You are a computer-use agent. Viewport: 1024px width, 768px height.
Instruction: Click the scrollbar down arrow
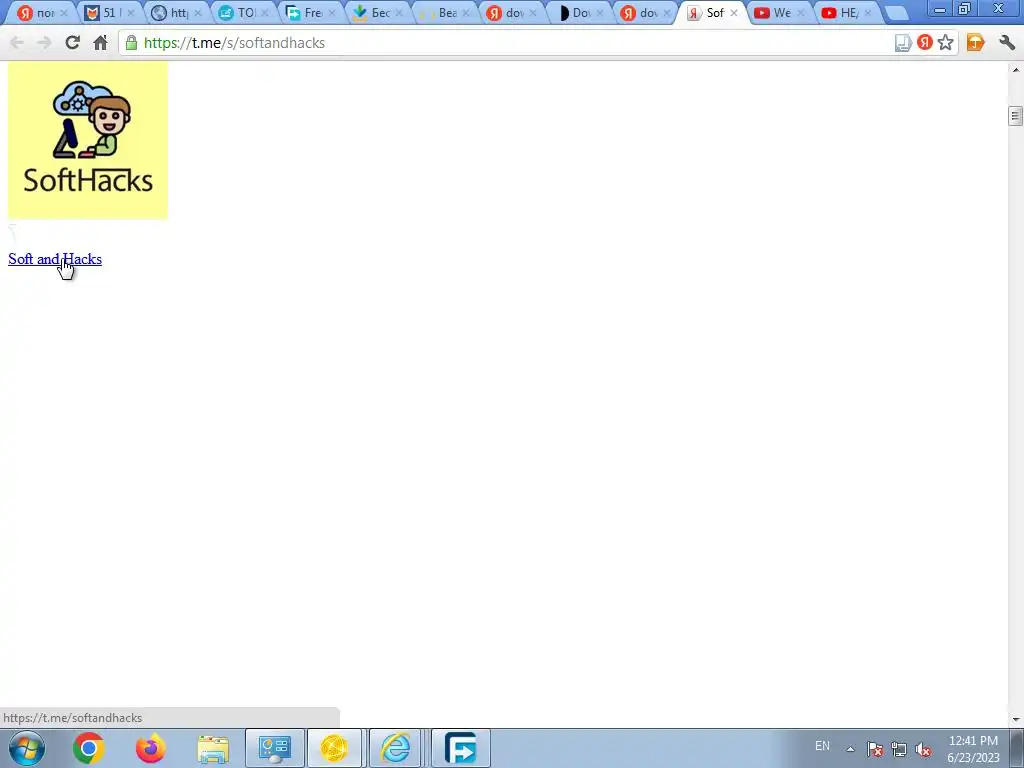[1016, 720]
